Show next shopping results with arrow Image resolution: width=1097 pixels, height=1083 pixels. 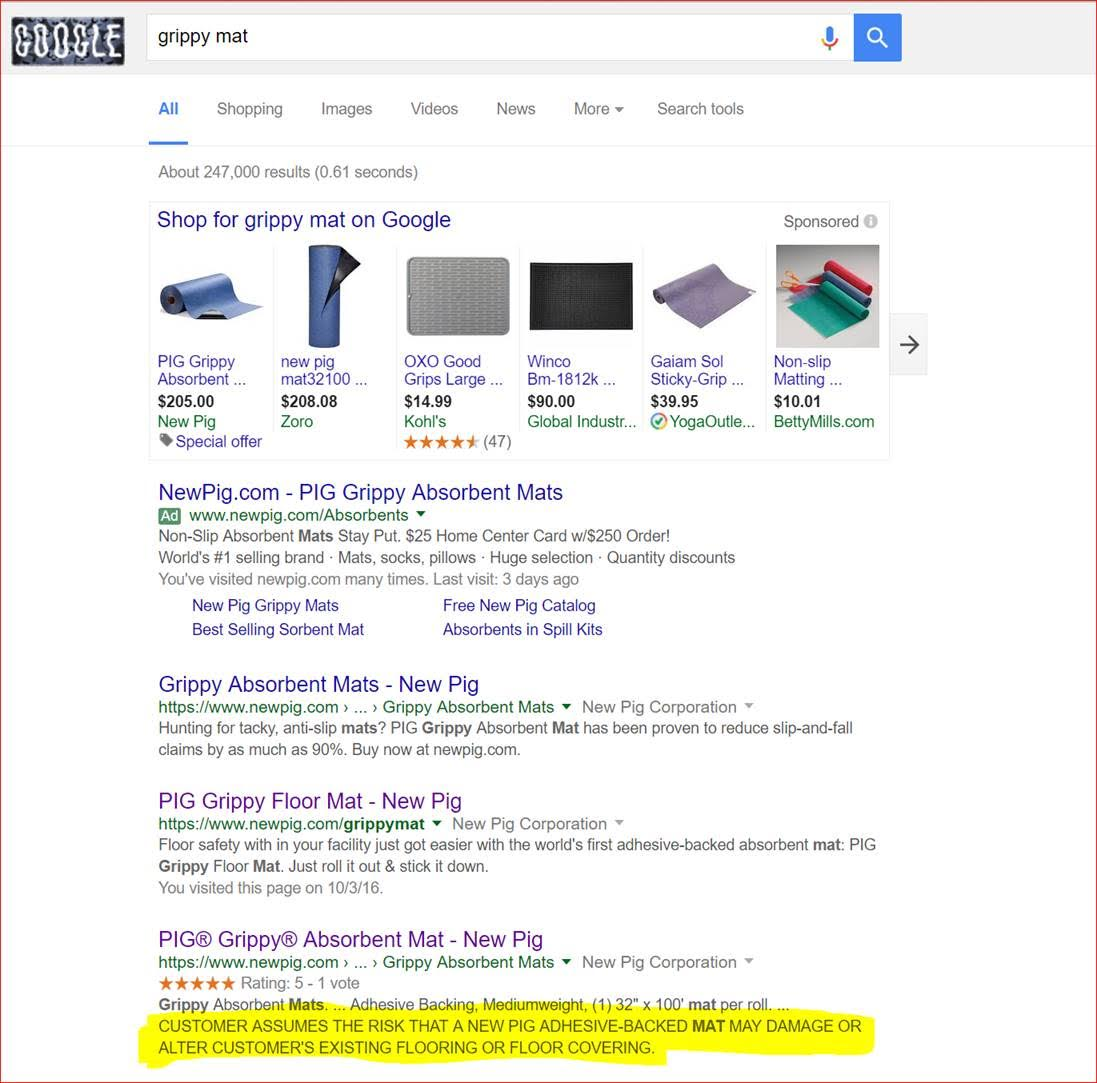(908, 345)
